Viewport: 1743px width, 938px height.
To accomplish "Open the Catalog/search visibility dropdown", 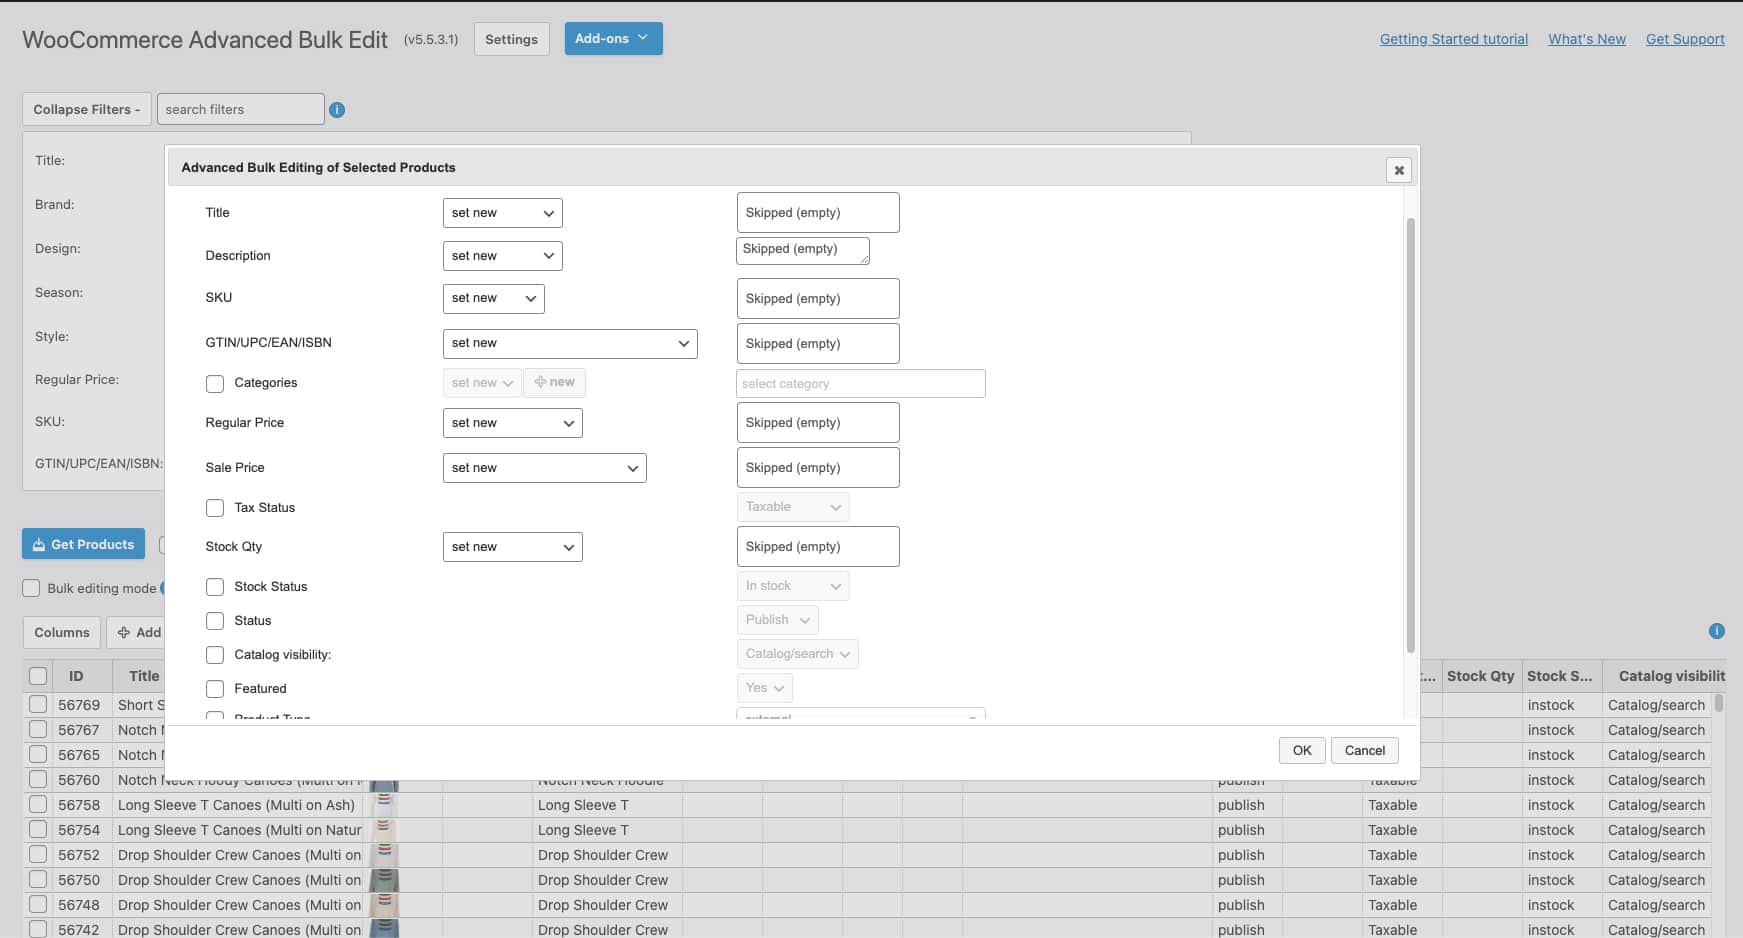I will point(797,654).
